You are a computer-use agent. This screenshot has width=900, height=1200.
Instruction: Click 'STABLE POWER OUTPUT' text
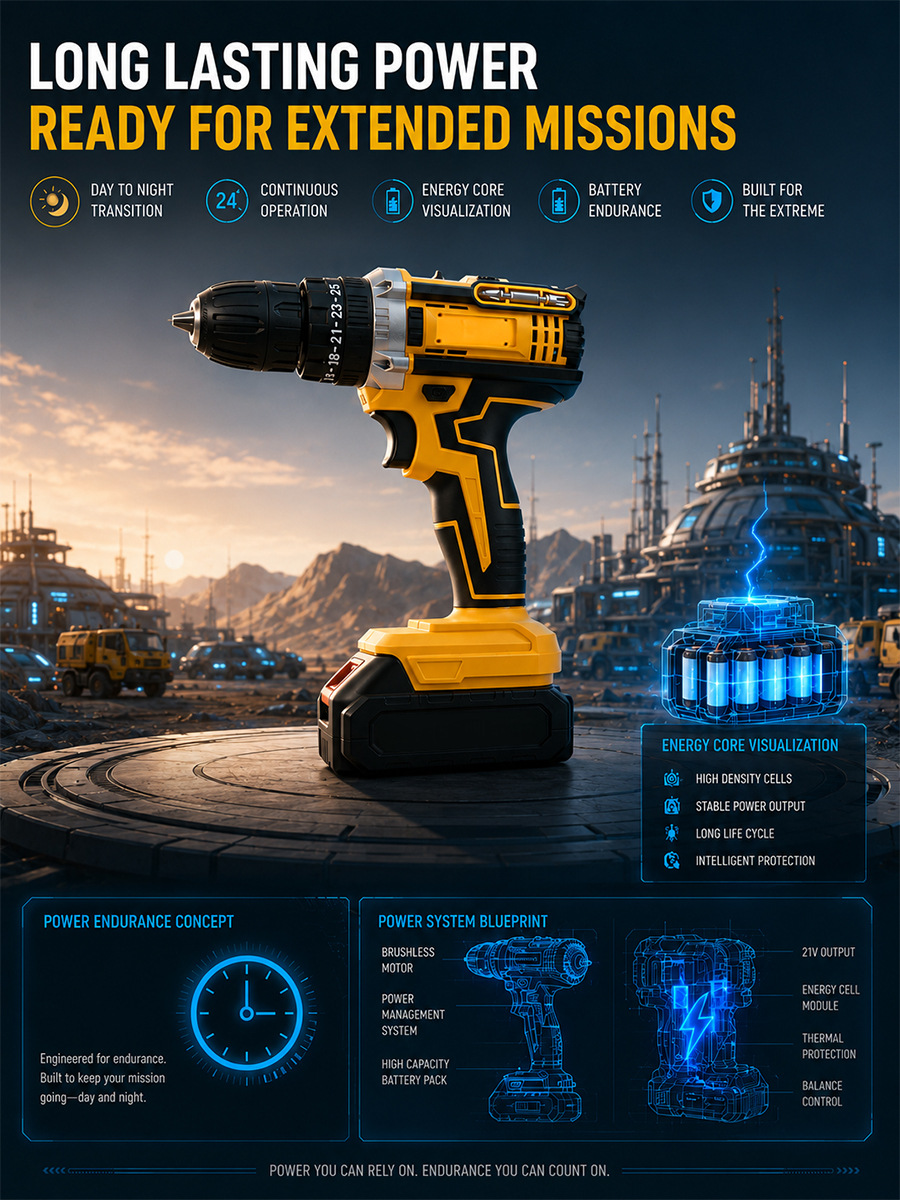pyautogui.click(x=750, y=806)
